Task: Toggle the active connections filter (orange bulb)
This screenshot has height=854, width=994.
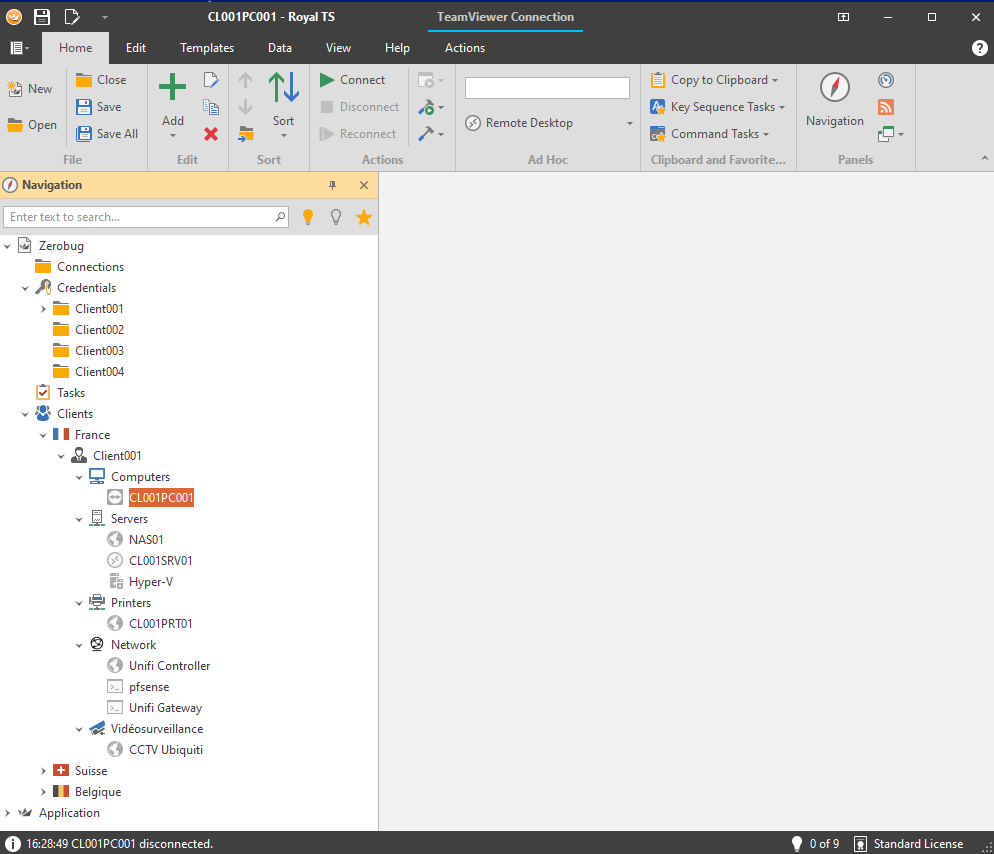Action: pyautogui.click(x=308, y=217)
